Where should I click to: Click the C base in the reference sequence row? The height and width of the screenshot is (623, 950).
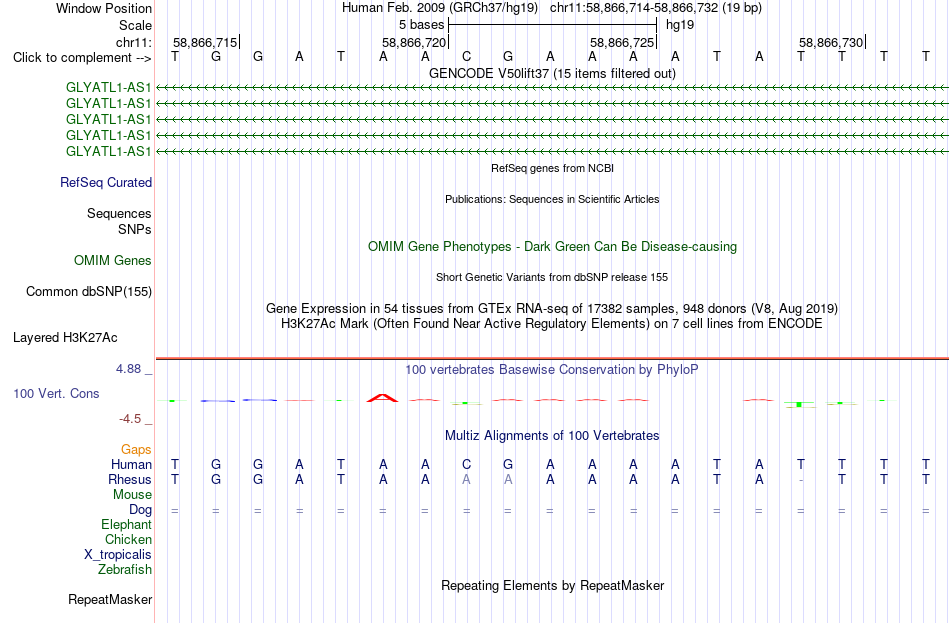click(466, 57)
